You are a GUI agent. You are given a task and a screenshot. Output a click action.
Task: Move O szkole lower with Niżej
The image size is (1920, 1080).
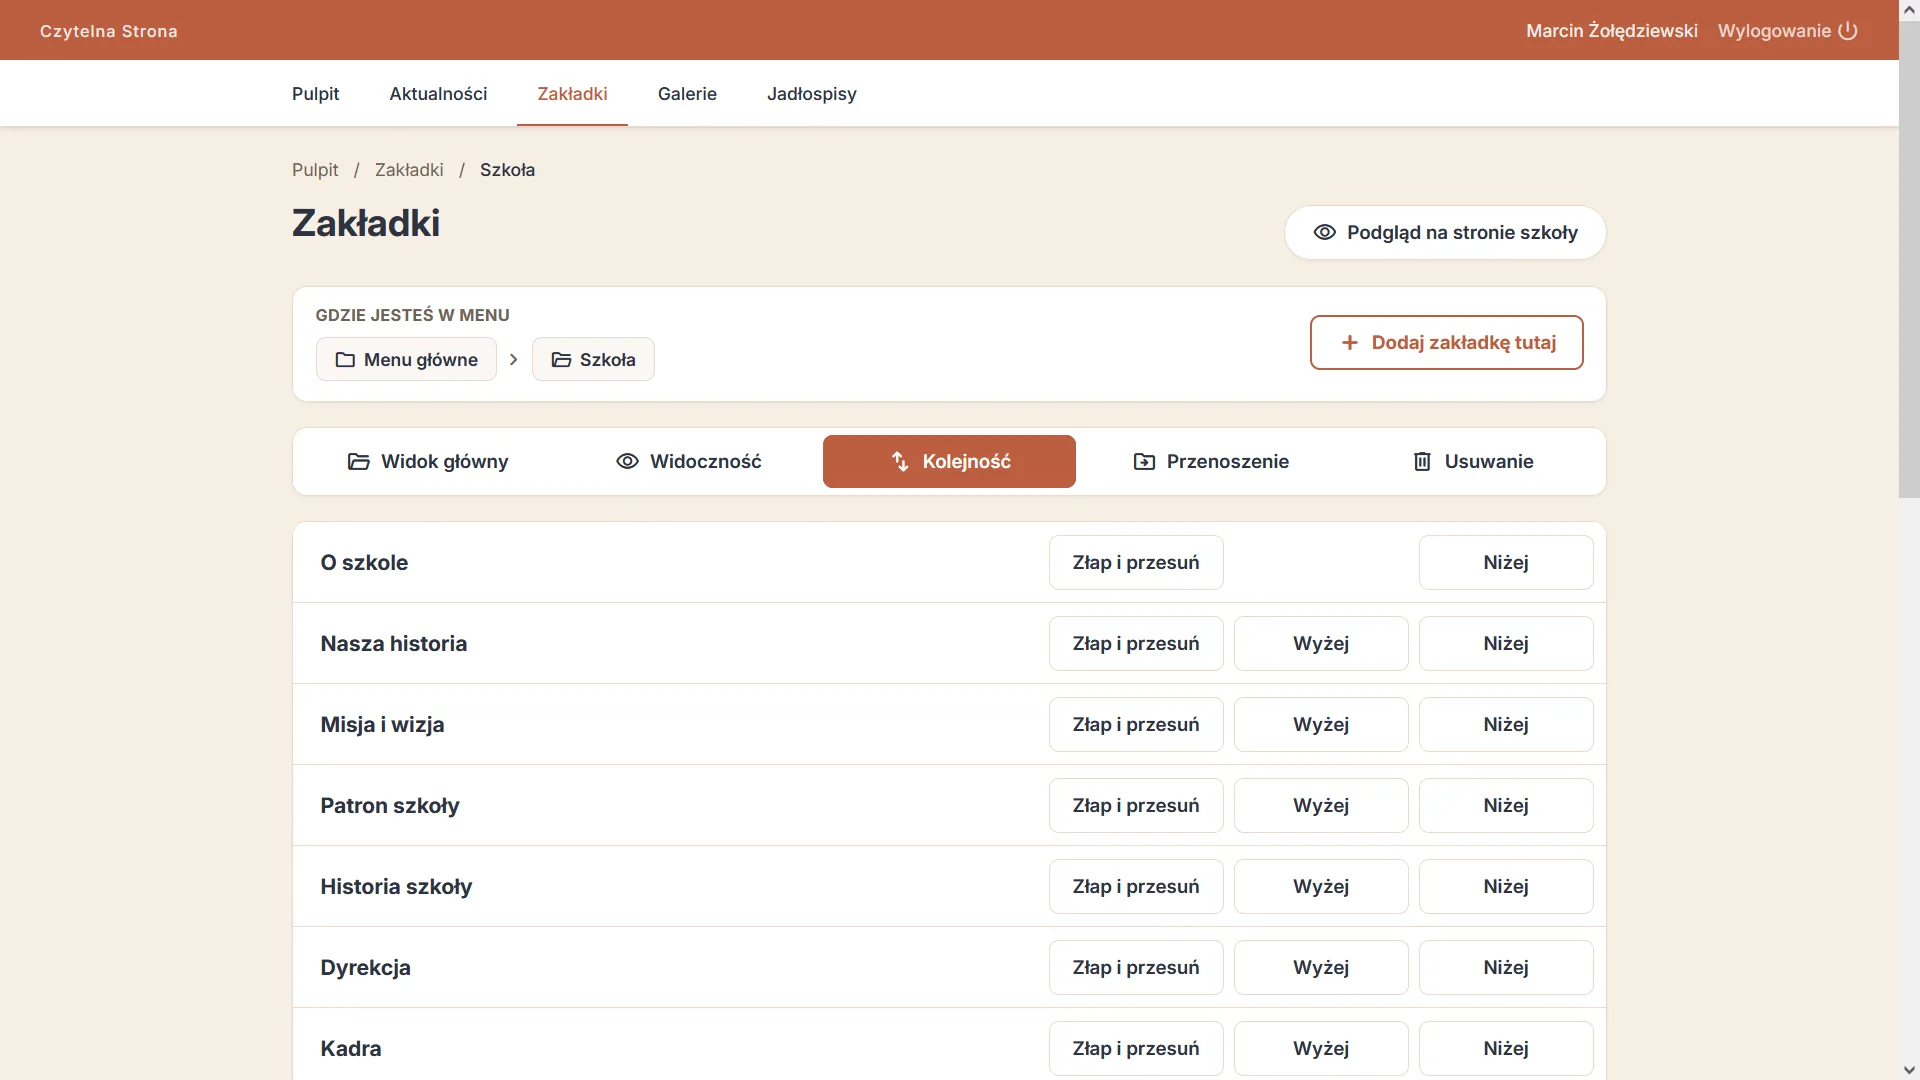(x=1506, y=562)
